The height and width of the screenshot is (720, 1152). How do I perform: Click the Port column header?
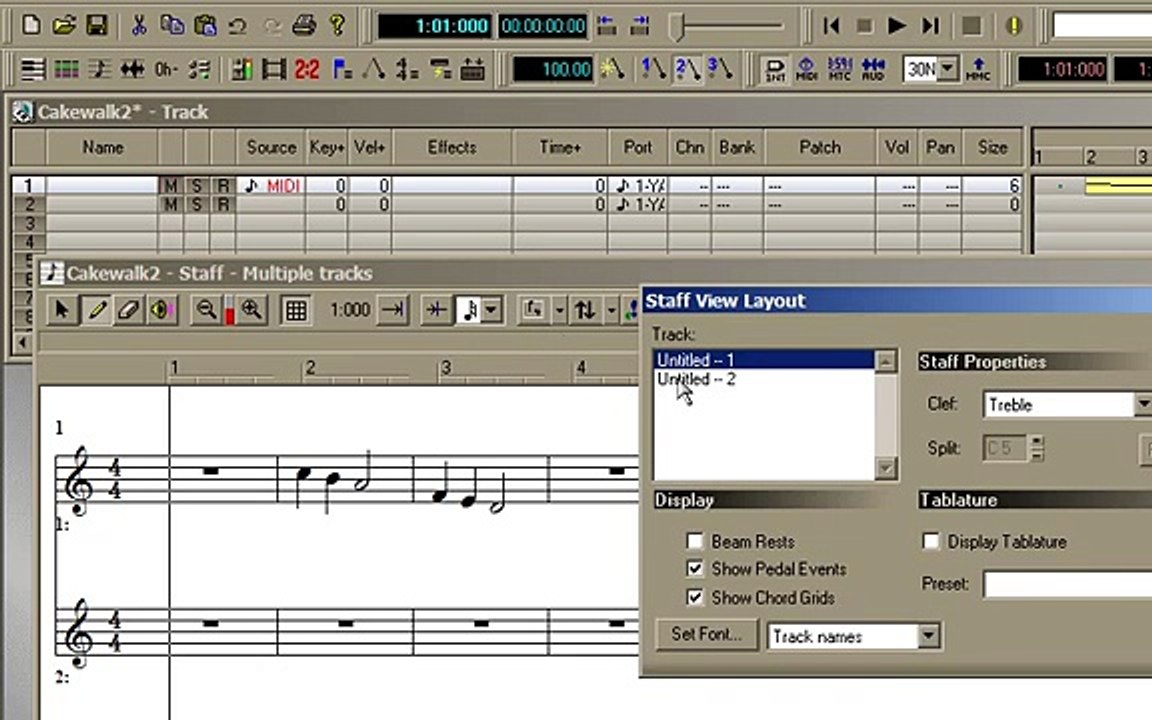pyautogui.click(x=638, y=148)
